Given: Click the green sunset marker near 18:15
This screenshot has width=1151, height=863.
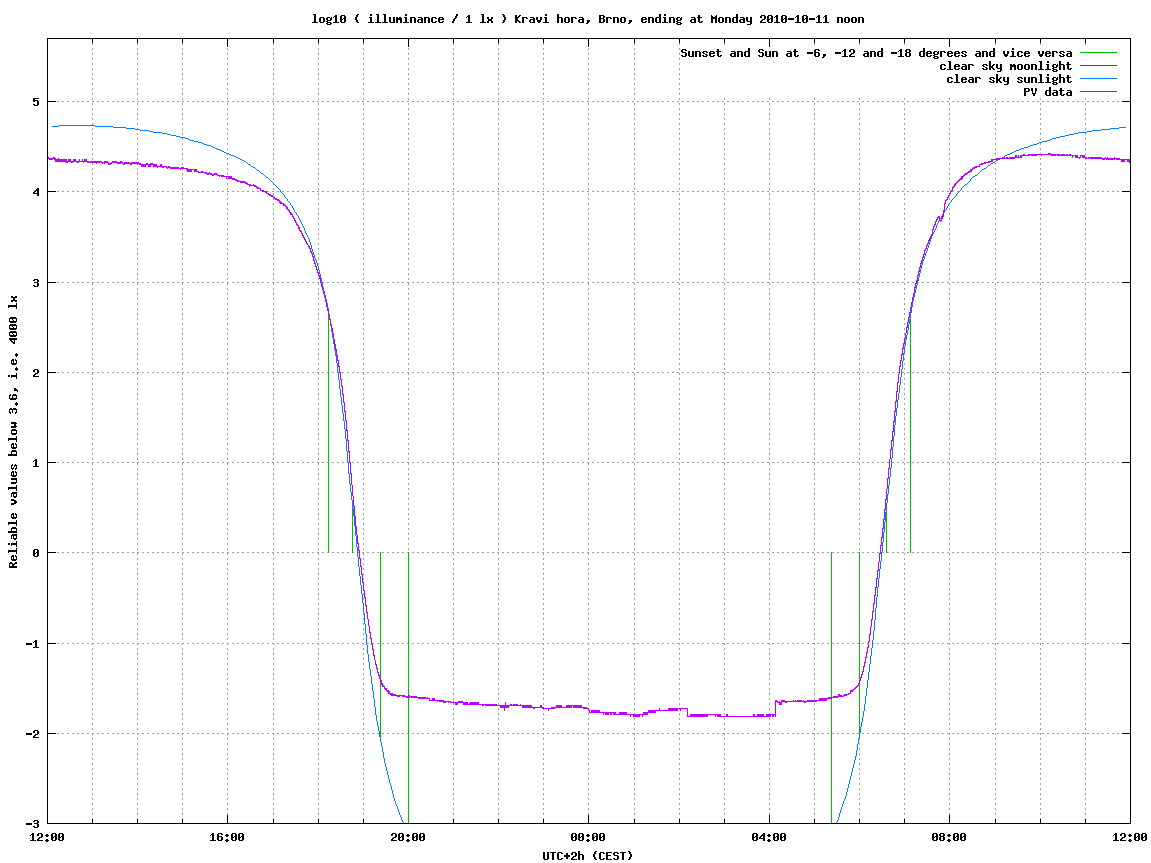Looking at the screenshot, I should coord(328,433).
